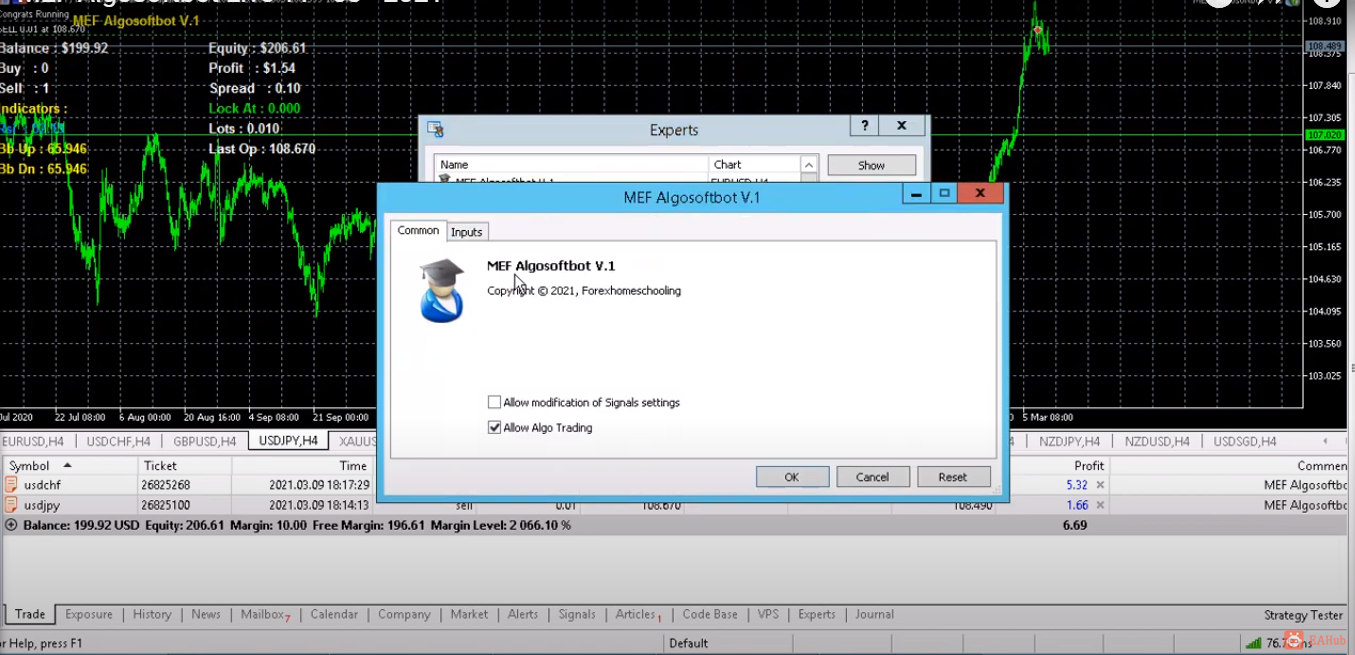Click Cancel in MEF Algosoftbot dialog
1355x655 pixels.
click(872, 477)
